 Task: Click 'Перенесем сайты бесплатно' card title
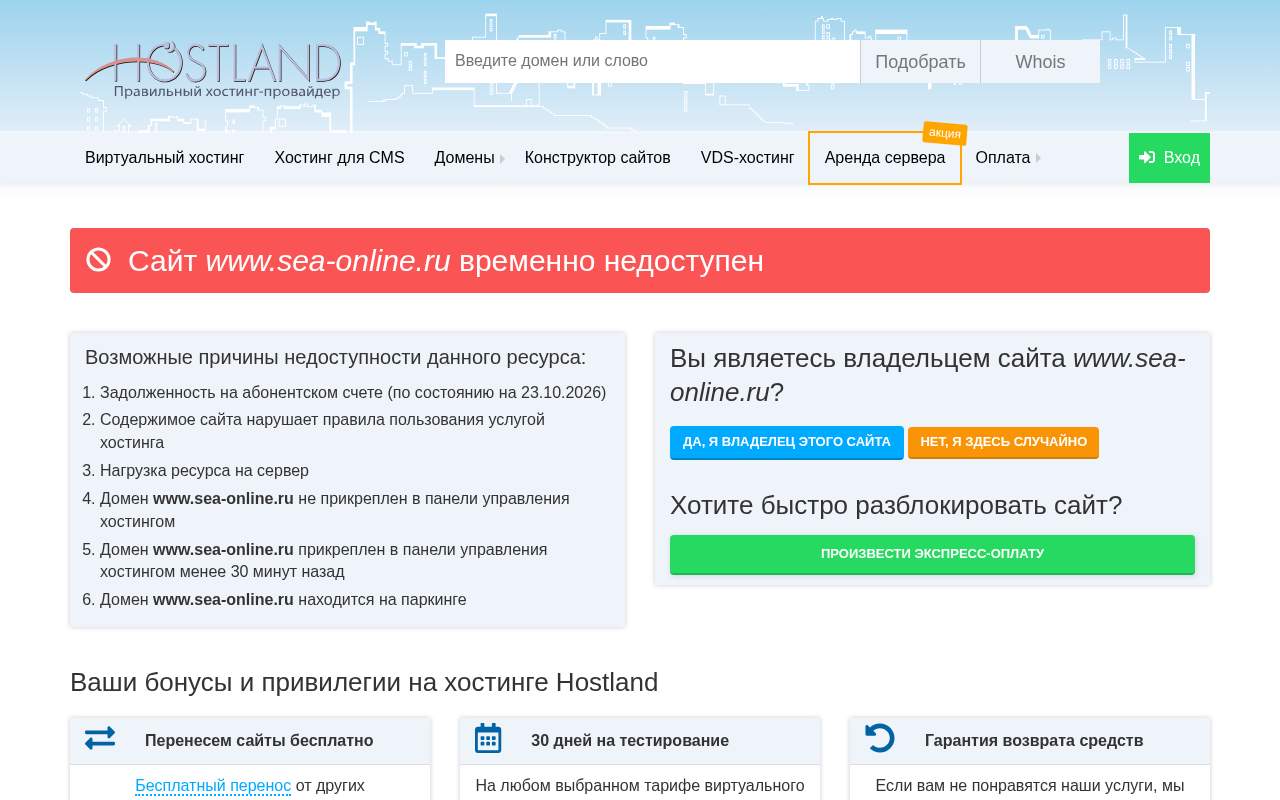[x=259, y=741]
